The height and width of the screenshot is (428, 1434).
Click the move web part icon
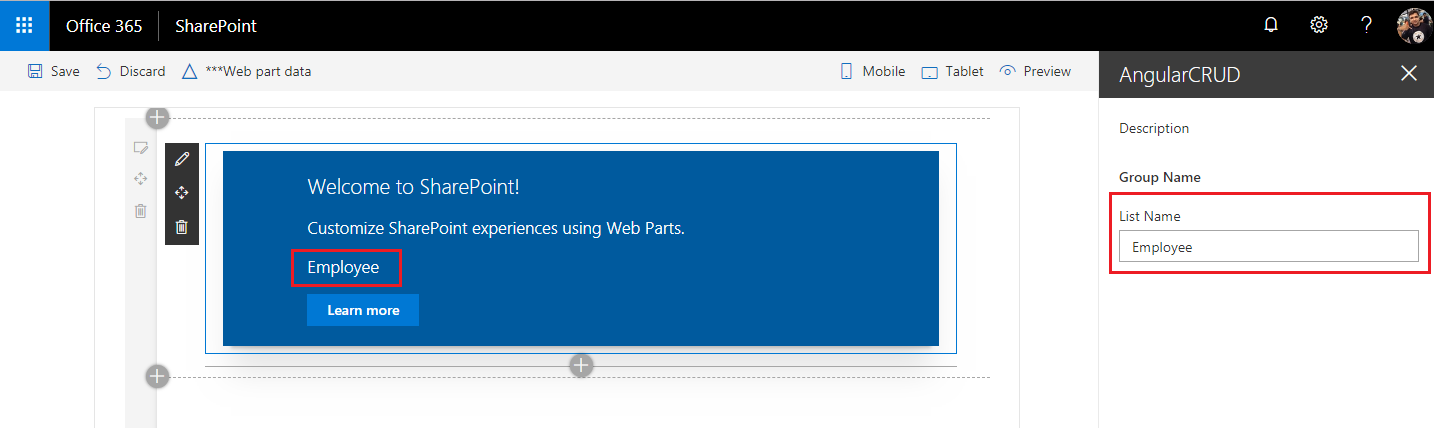pos(181,193)
